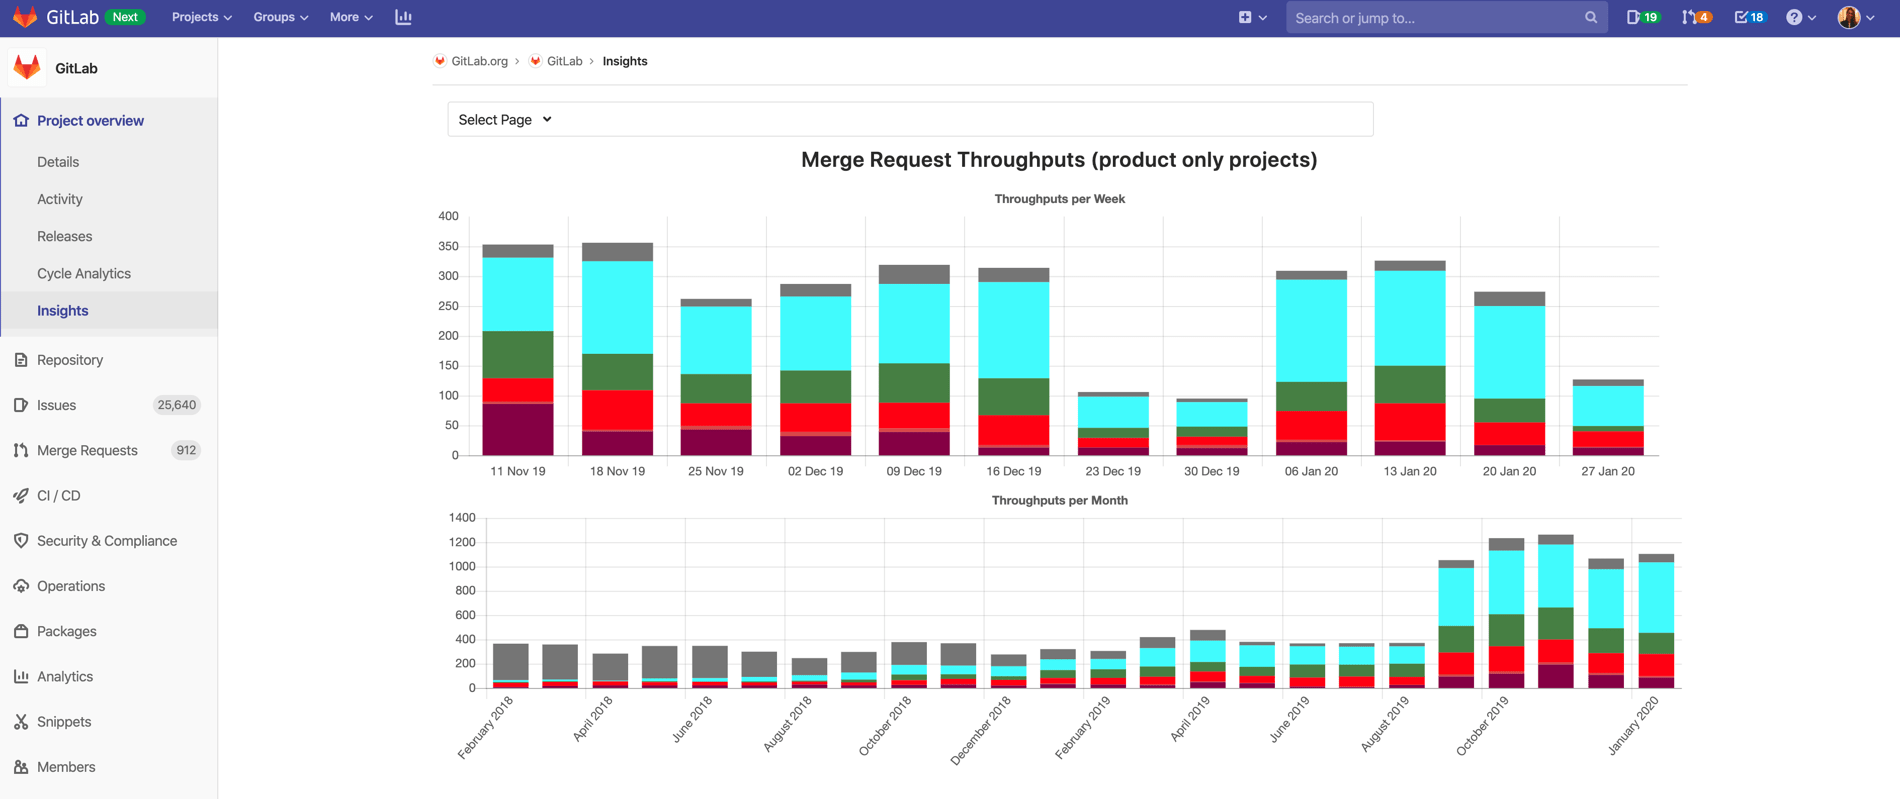Click the GitLab.org breadcrumb link

pos(479,61)
